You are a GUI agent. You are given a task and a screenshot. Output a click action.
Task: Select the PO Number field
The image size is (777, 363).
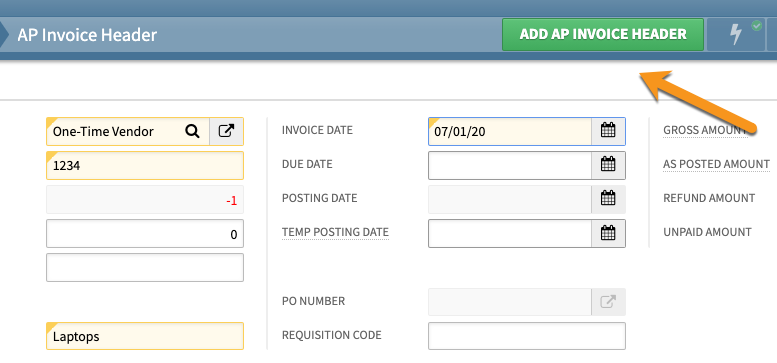(510, 302)
